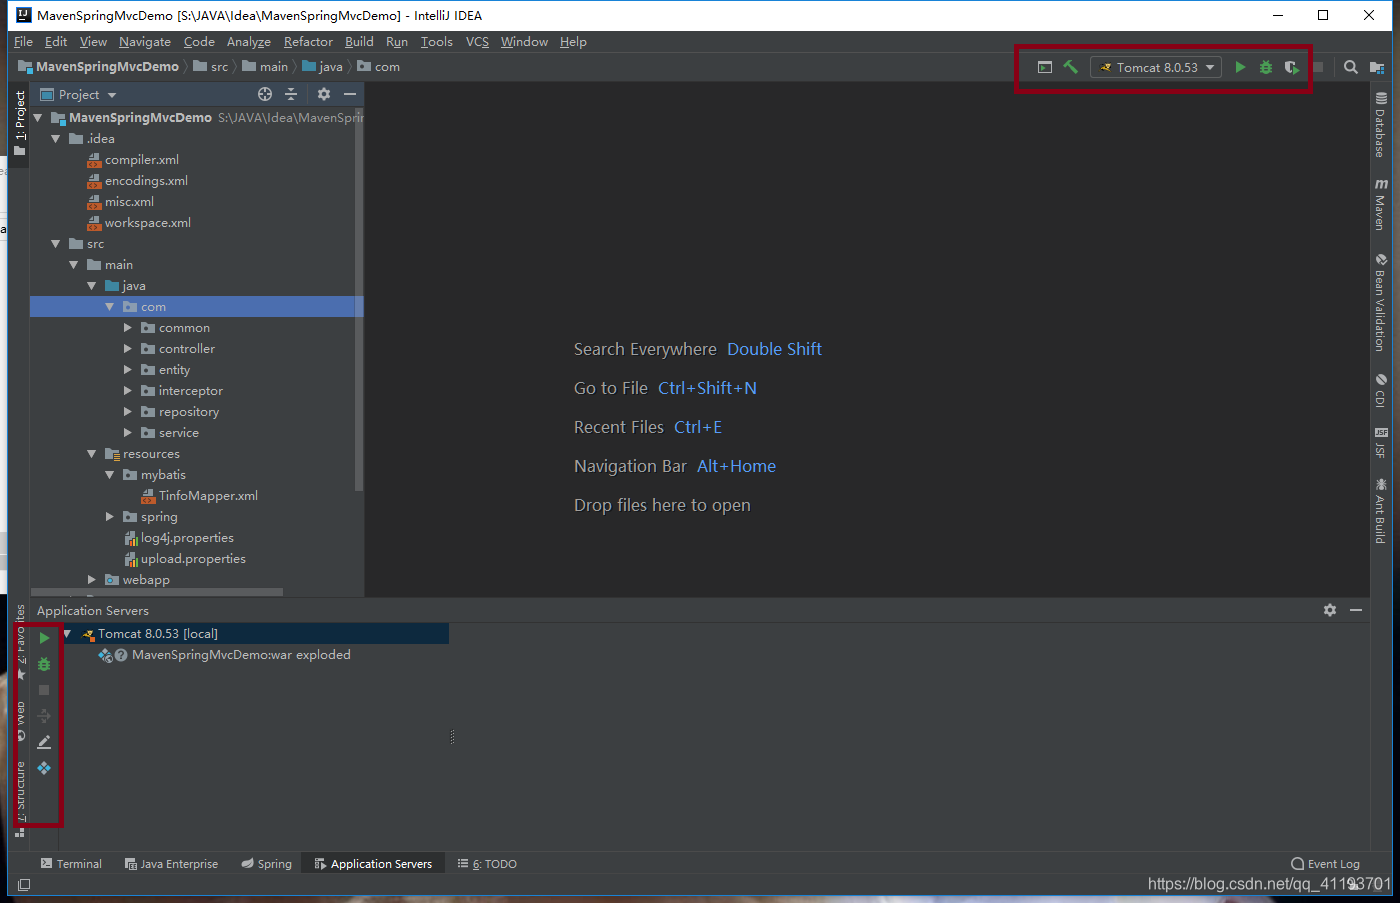This screenshot has height=903, width=1400.
Task: Run Tomcat with Coverage icon
Action: coord(1292,67)
